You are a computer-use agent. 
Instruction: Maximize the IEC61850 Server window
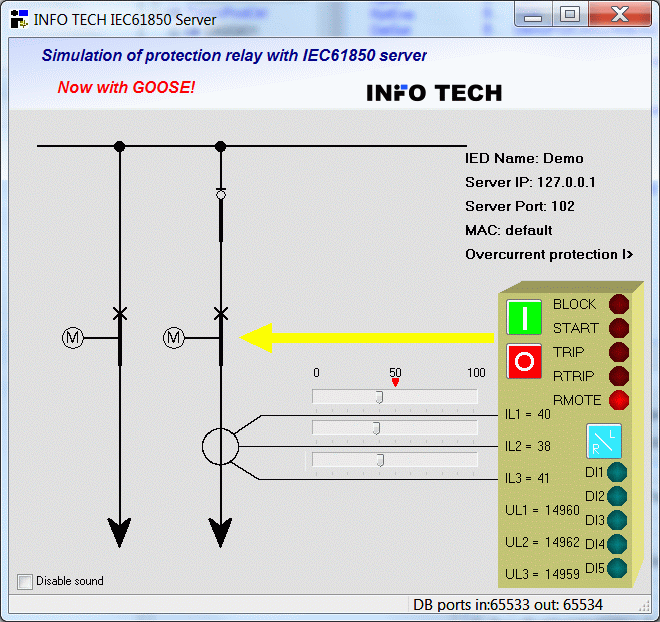(x=570, y=15)
